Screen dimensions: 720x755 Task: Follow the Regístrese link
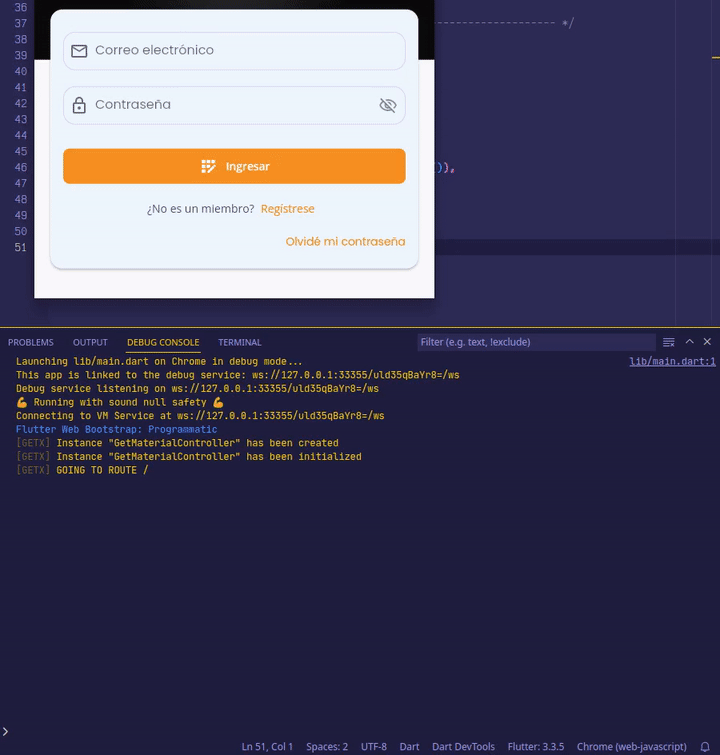coord(288,209)
